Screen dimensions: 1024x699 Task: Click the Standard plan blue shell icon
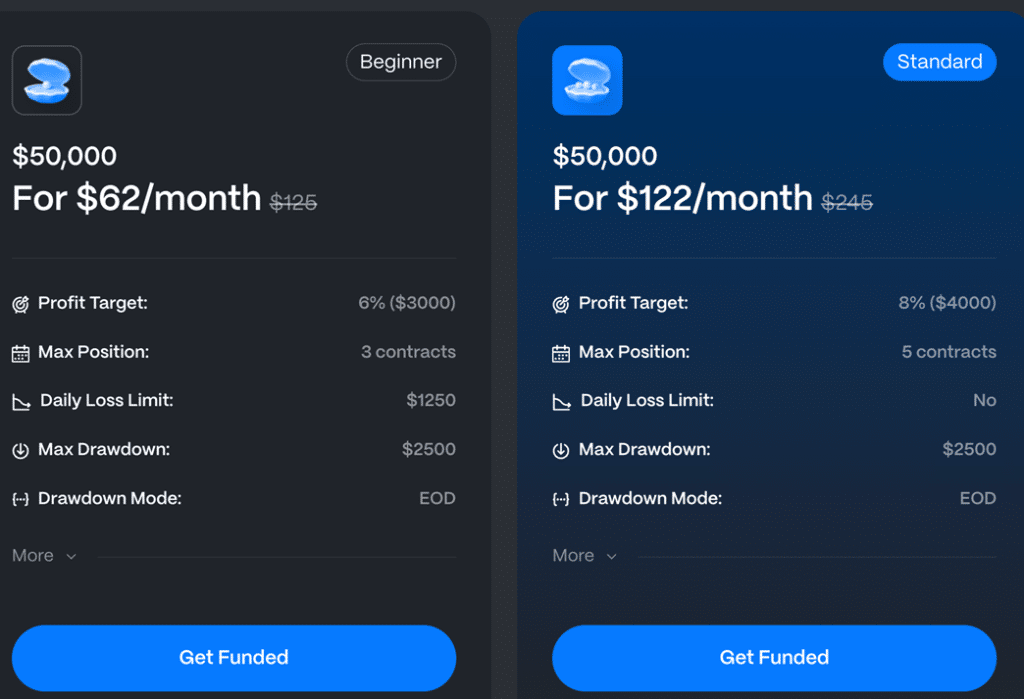(587, 80)
